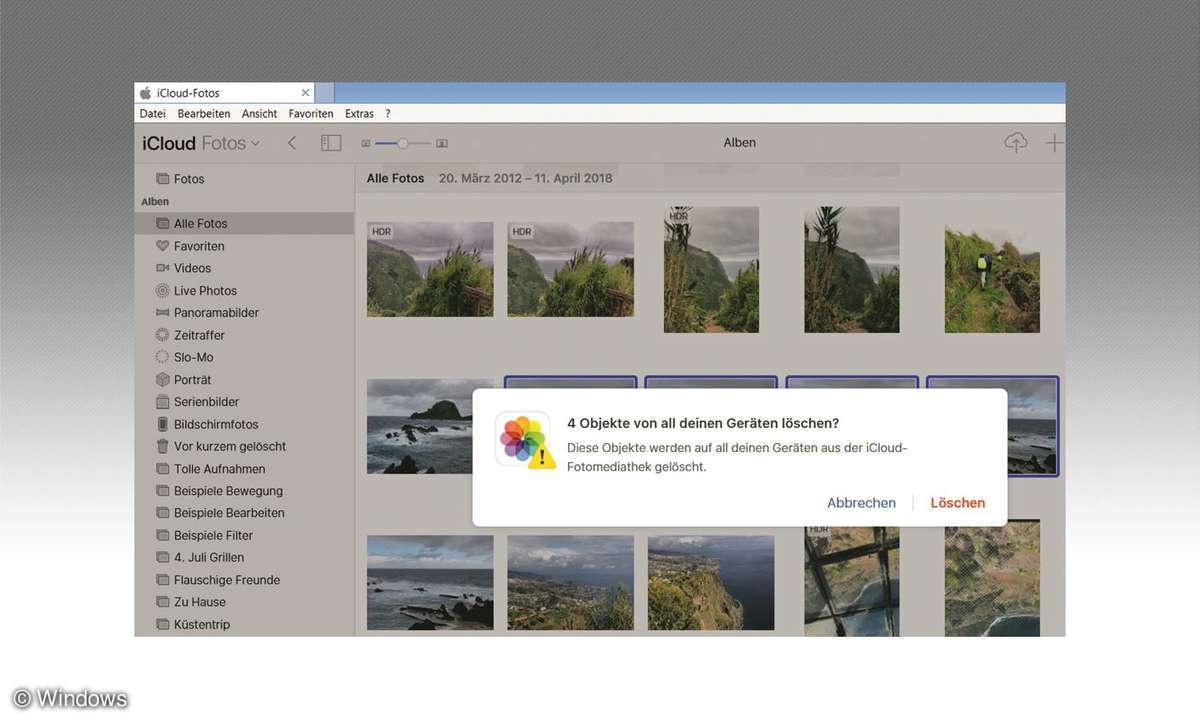Open the Bearbeiten menu
The width and height of the screenshot is (1200, 720).
(x=204, y=114)
